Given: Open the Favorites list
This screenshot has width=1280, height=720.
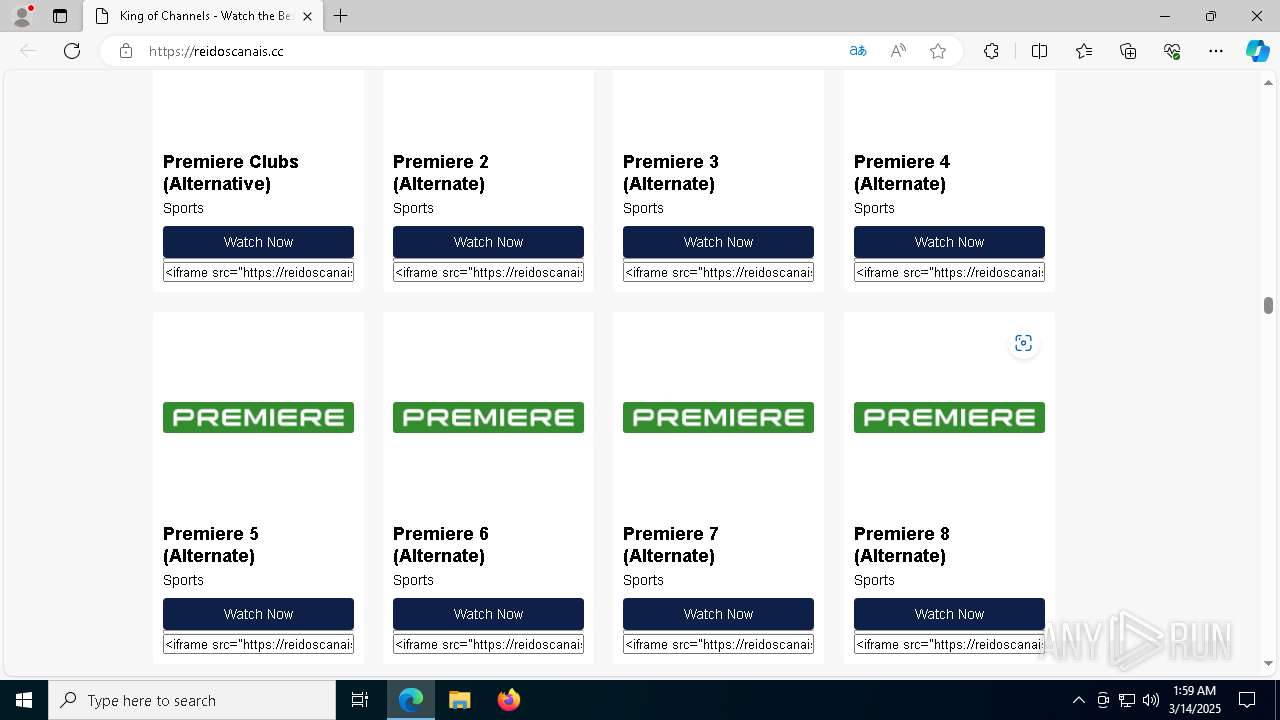Looking at the screenshot, I should point(1084,51).
